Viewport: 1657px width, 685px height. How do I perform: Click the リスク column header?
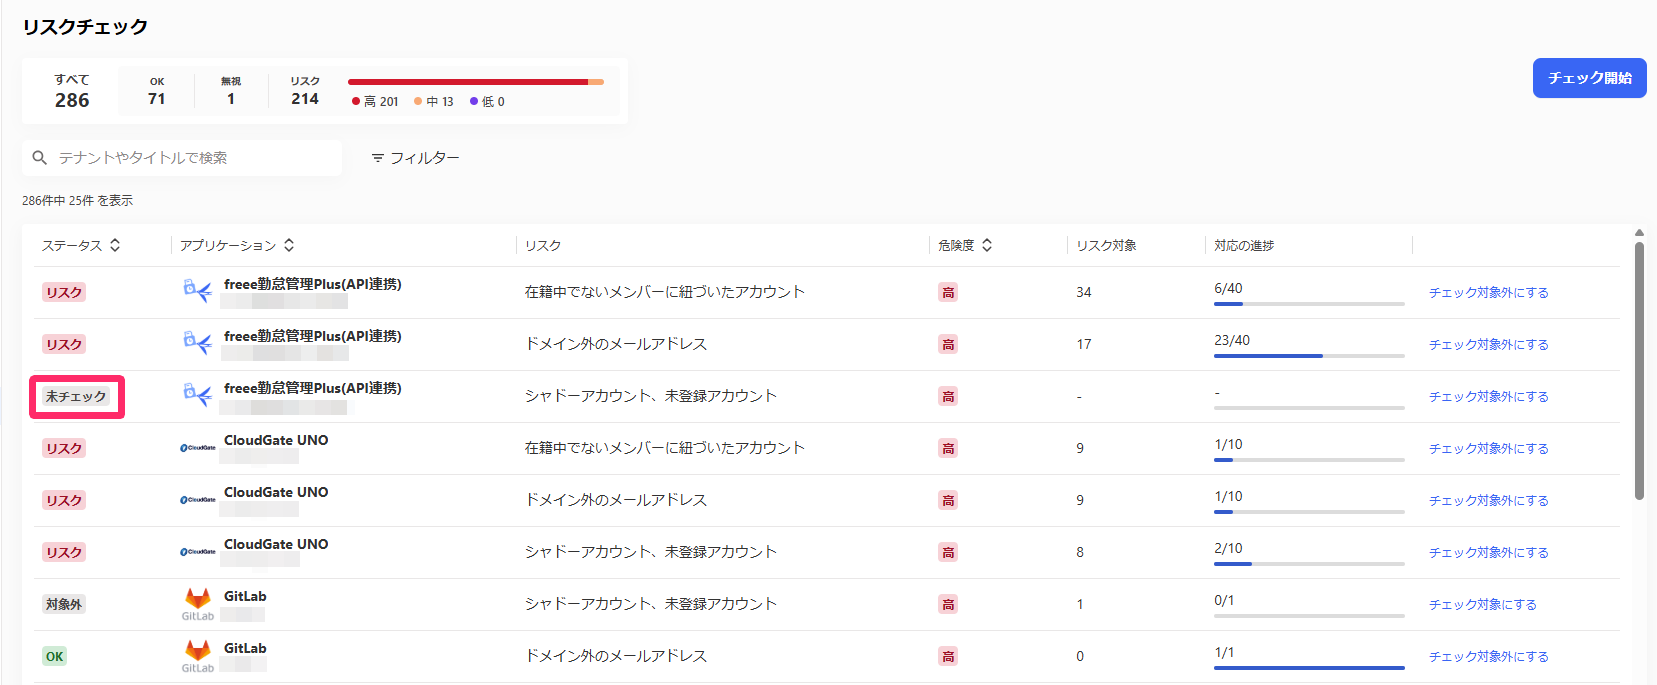tap(543, 245)
